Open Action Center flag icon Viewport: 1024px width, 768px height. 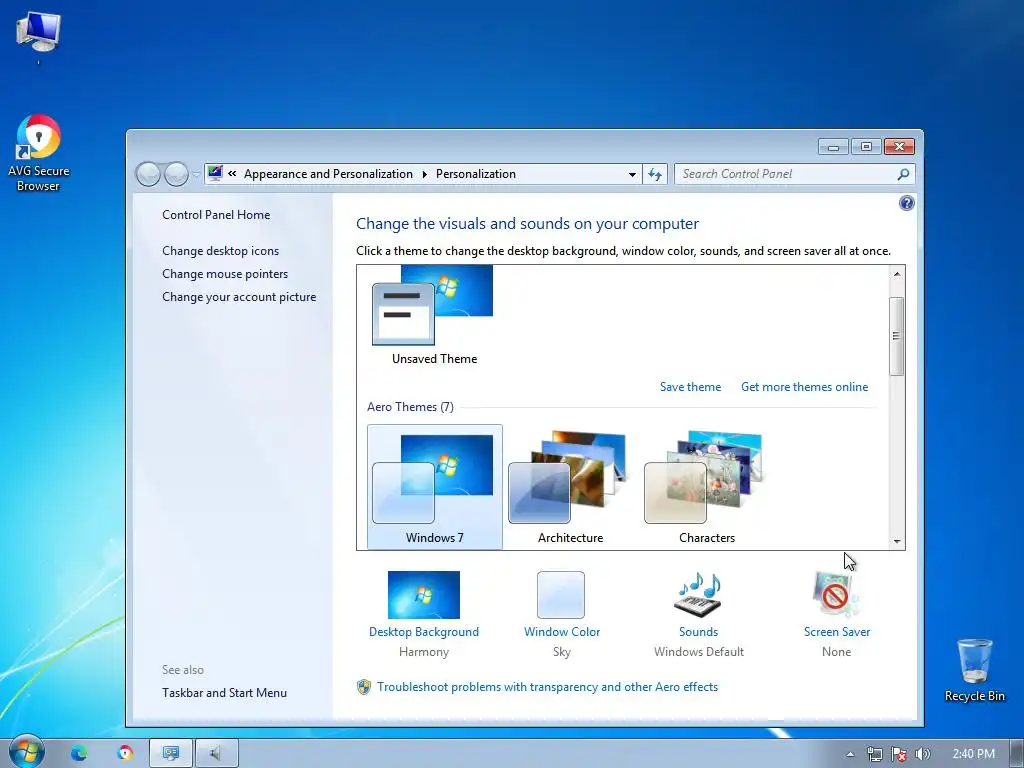pyautogui.click(x=899, y=754)
